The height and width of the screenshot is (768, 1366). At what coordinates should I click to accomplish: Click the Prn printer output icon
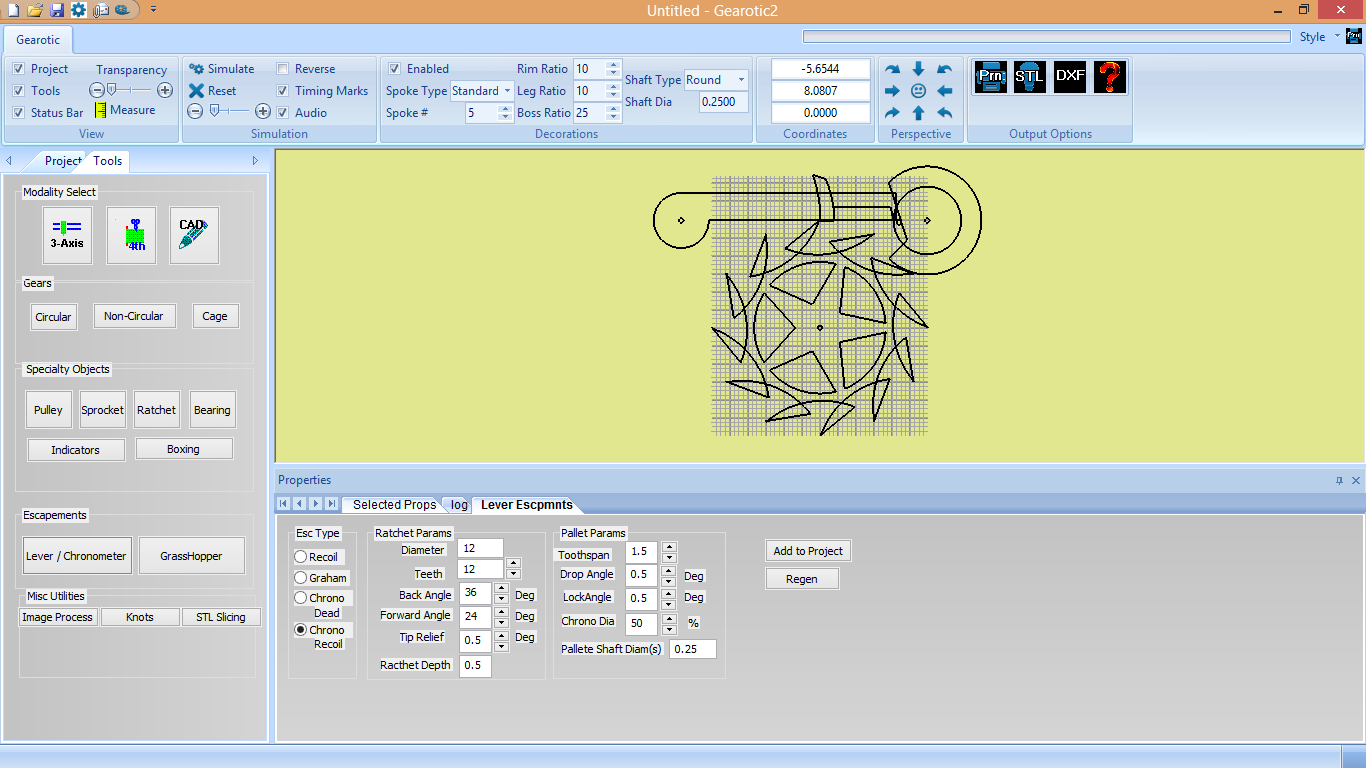tap(990, 77)
